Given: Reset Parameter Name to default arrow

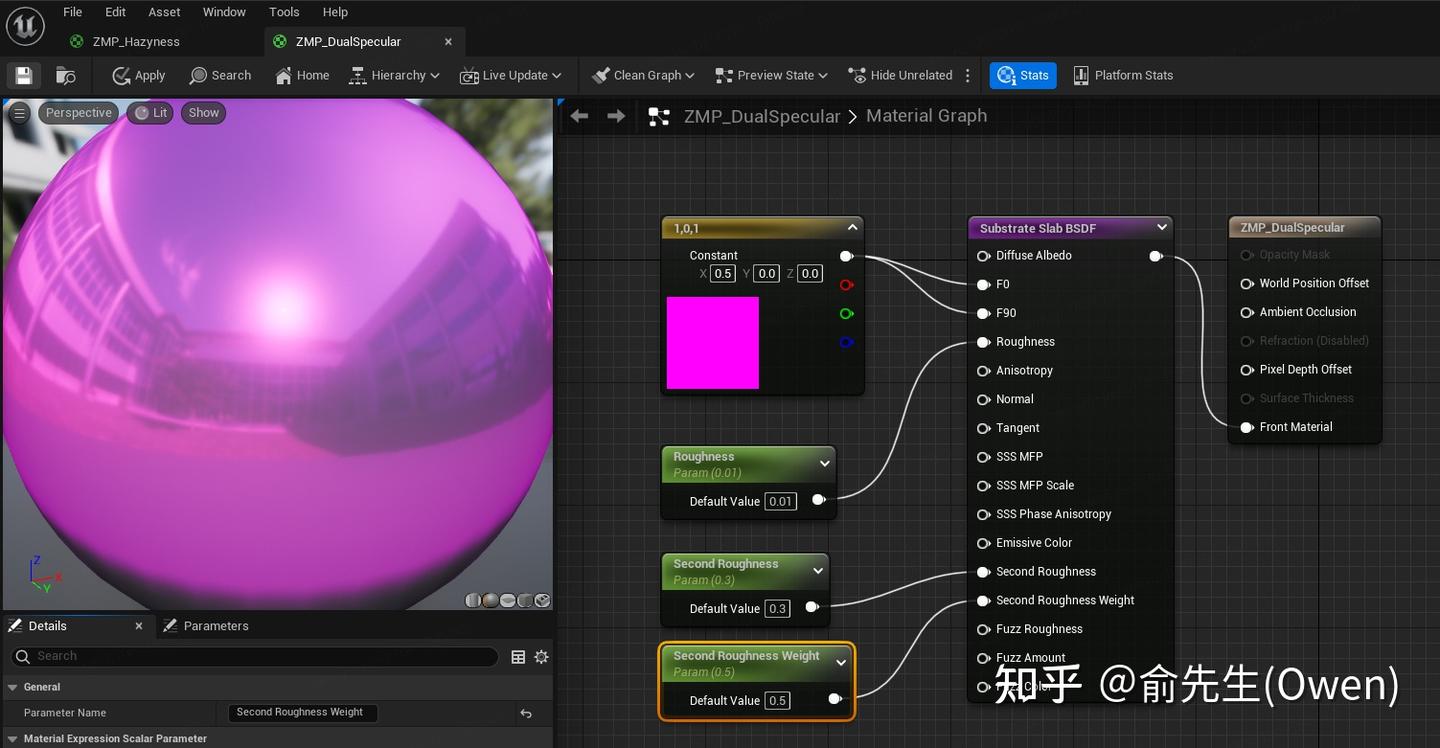Looking at the screenshot, I should (x=526, y=713).
